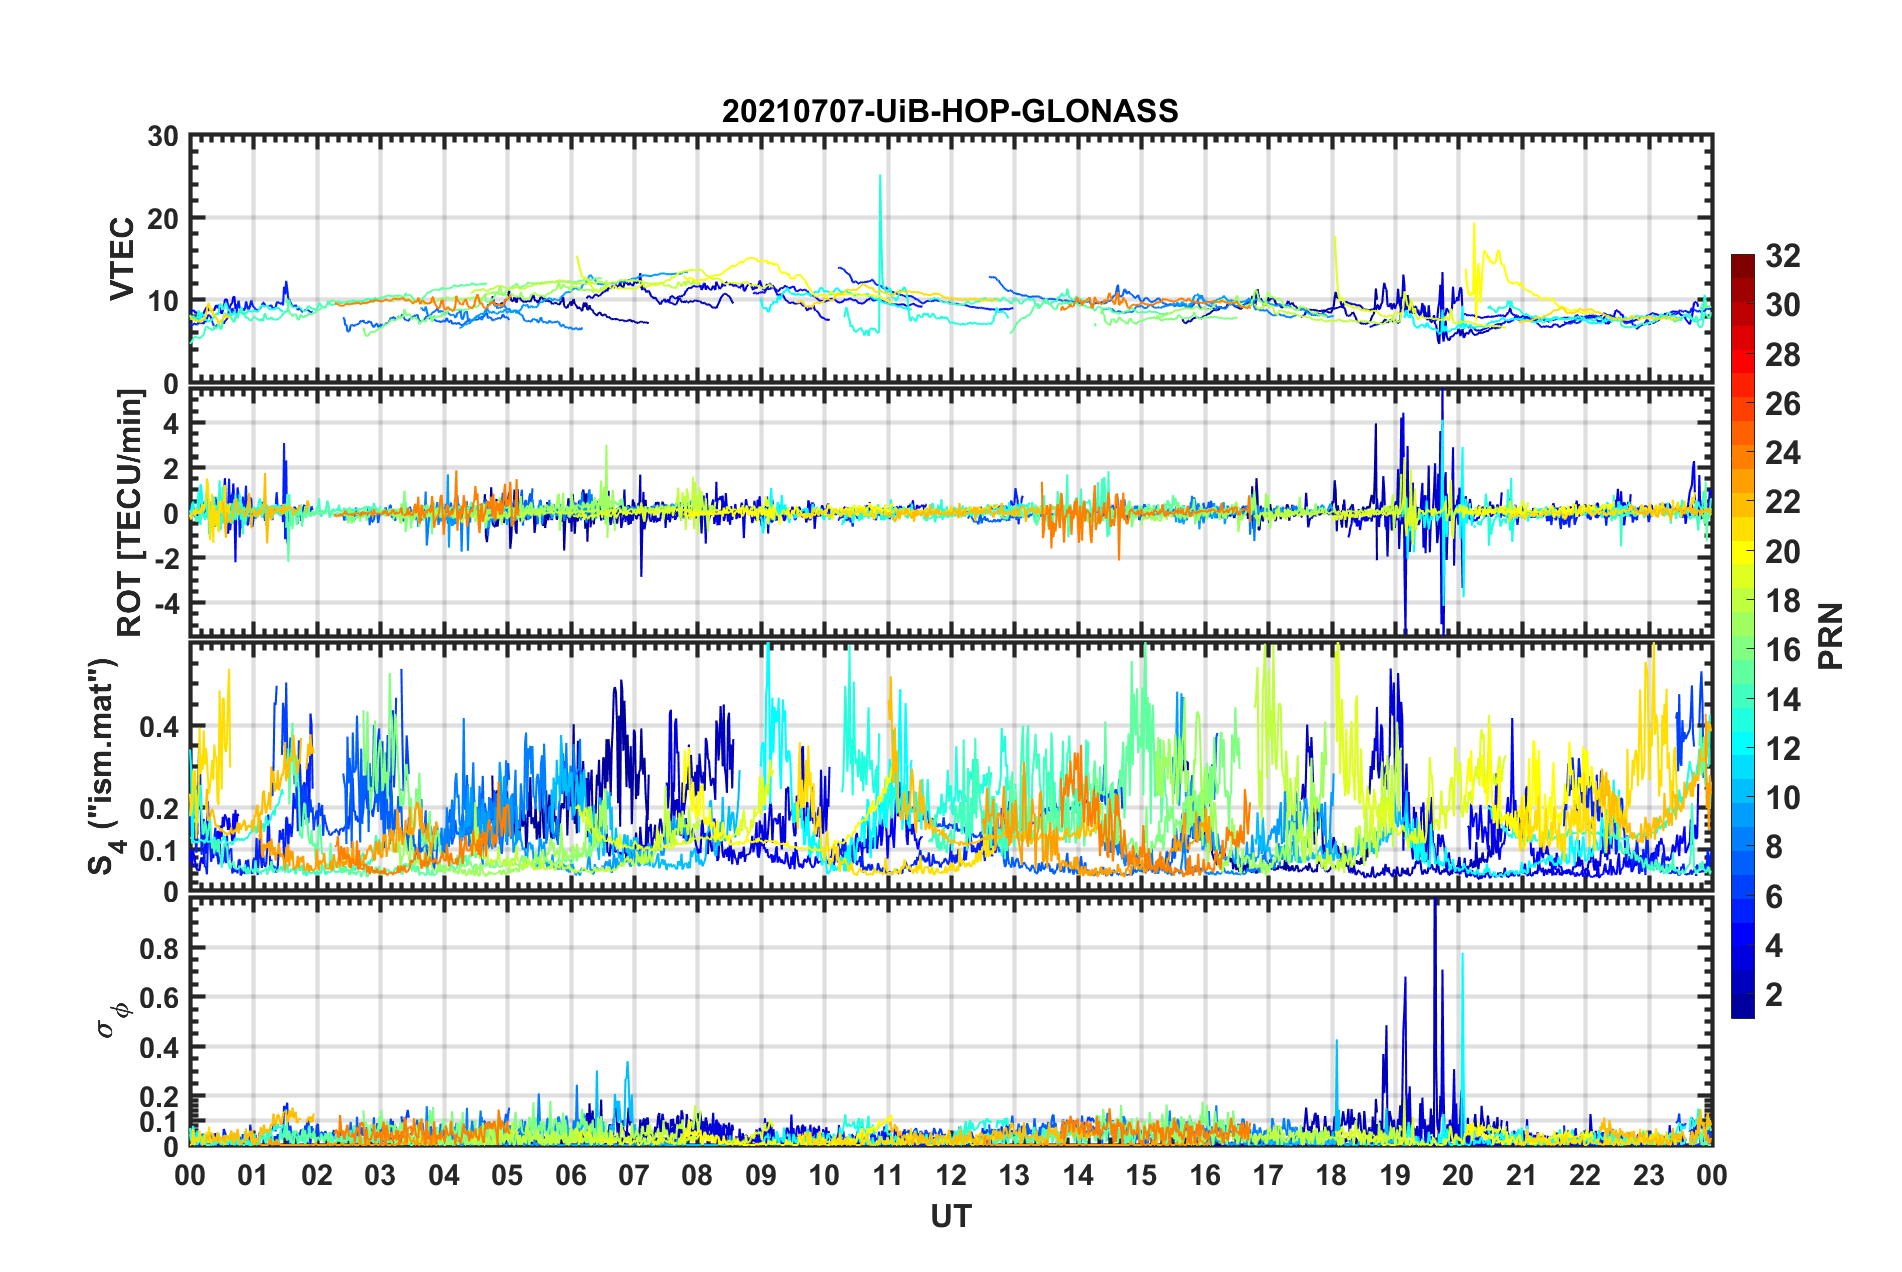Click the PRN colorbar label
The image size is (1902, 1272).
[1831, 636]
